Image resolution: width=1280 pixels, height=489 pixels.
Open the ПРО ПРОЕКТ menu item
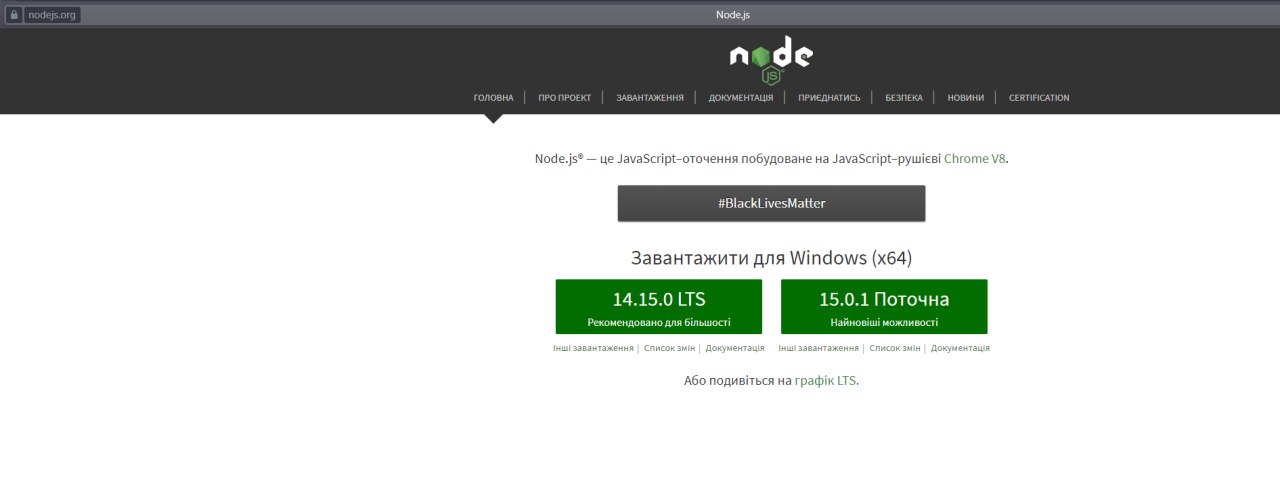pos(564,98)
